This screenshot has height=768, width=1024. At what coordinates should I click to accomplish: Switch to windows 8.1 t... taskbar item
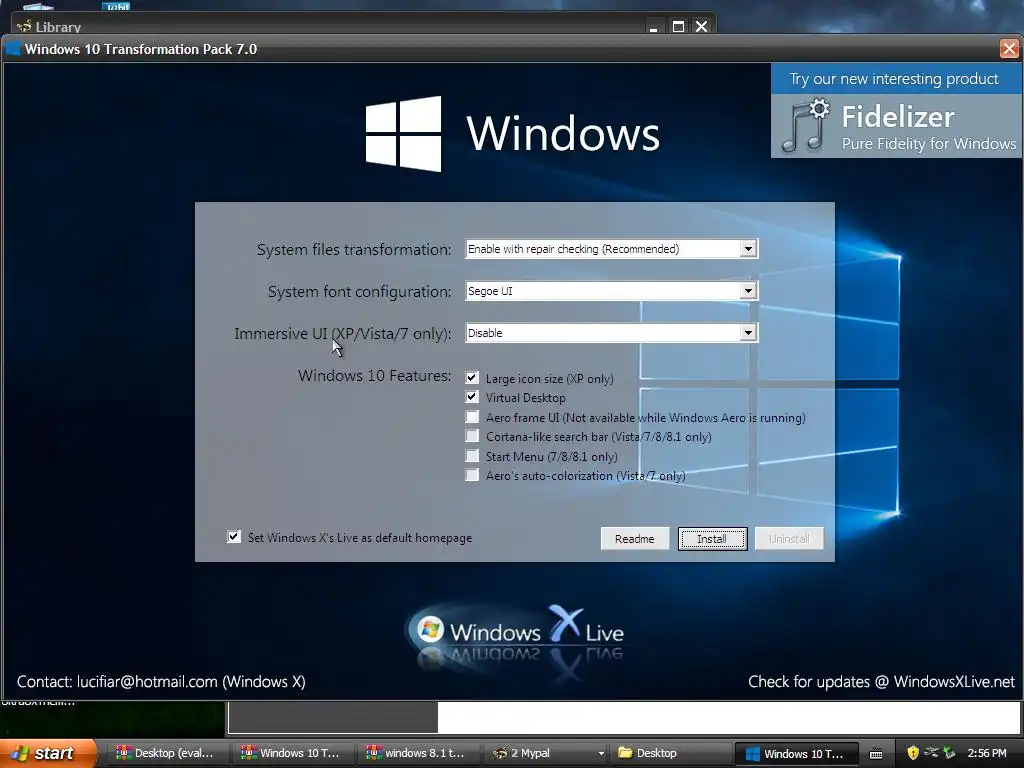[x=418, y=753]
